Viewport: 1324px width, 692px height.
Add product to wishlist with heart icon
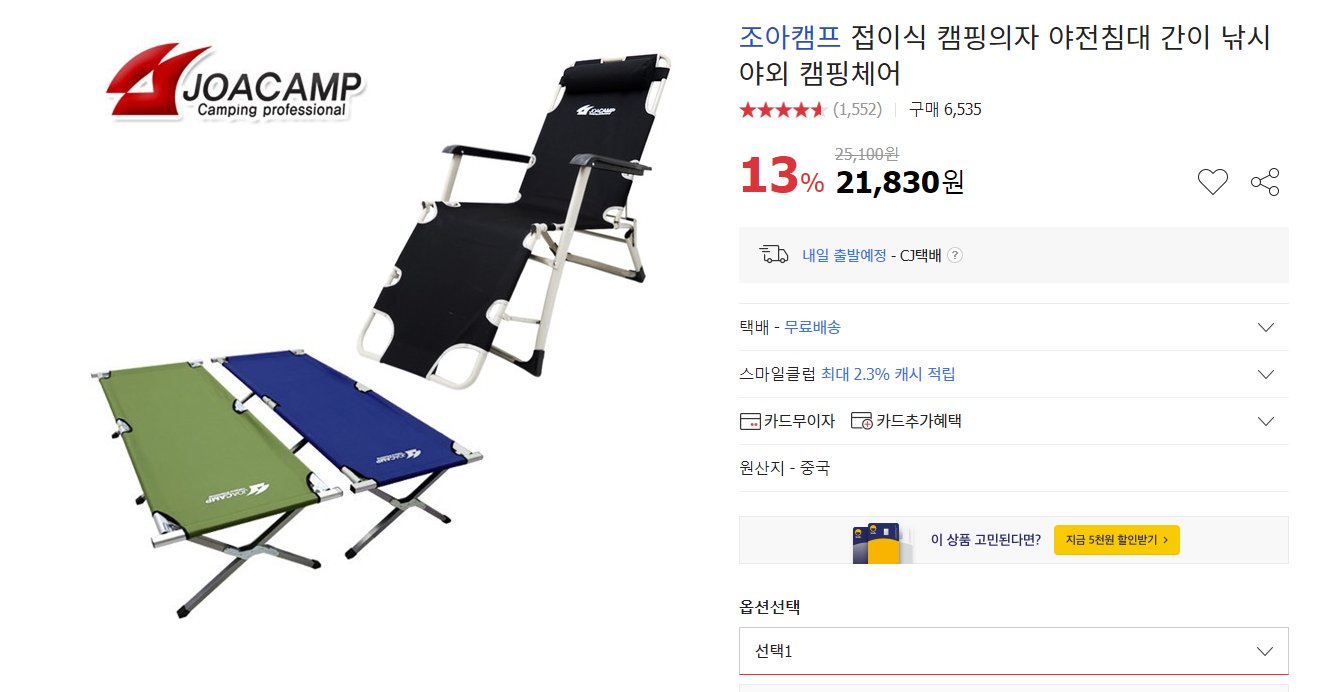tap(1212, 182)
